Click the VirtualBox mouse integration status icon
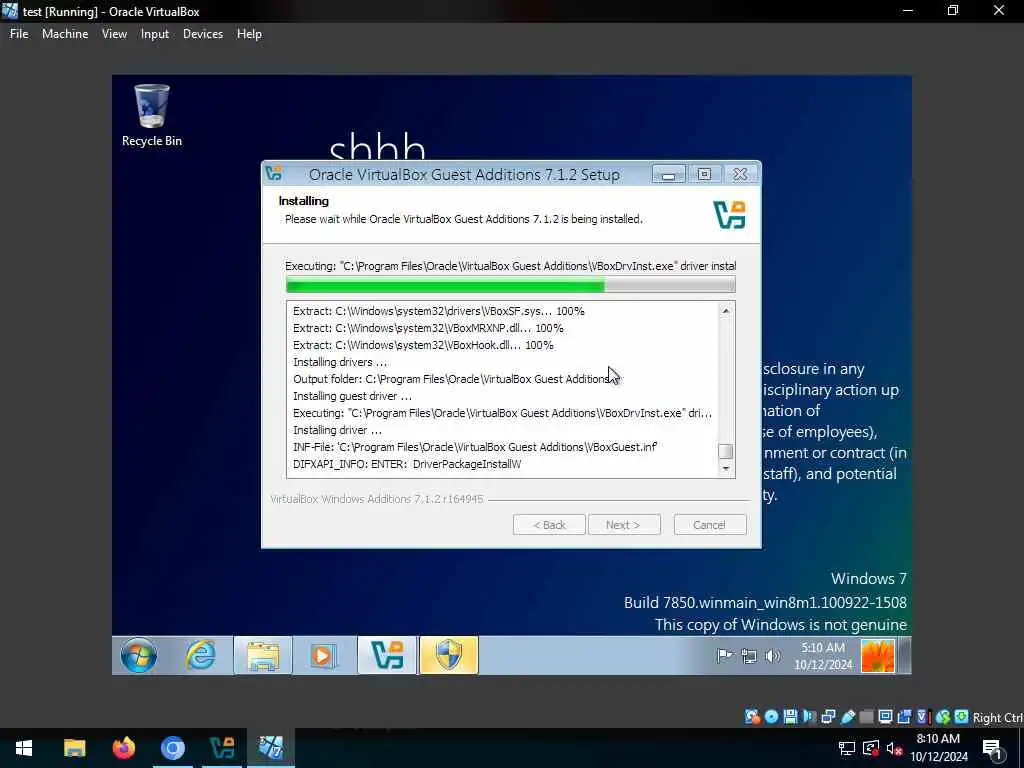The height and width of the screenshot is (768, 1024). point(943,717)
